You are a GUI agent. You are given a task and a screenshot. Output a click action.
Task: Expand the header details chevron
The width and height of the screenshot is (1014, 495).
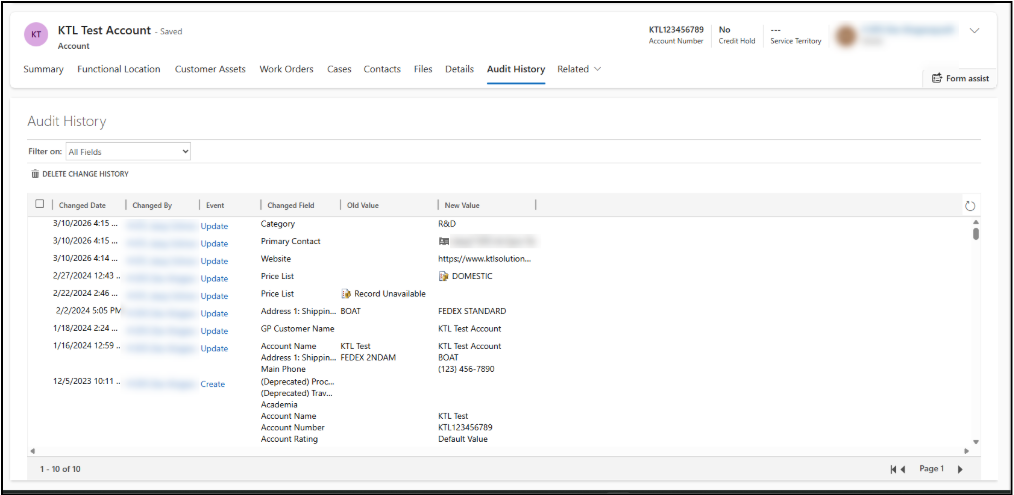click(x=974, y=31)
